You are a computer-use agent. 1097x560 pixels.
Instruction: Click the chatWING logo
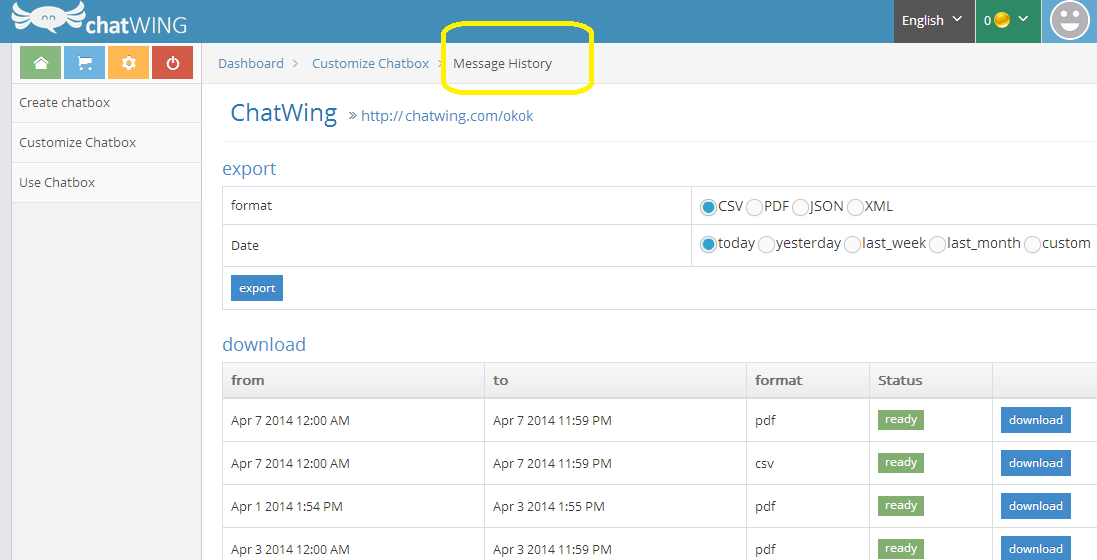click(x=99, y=19)
